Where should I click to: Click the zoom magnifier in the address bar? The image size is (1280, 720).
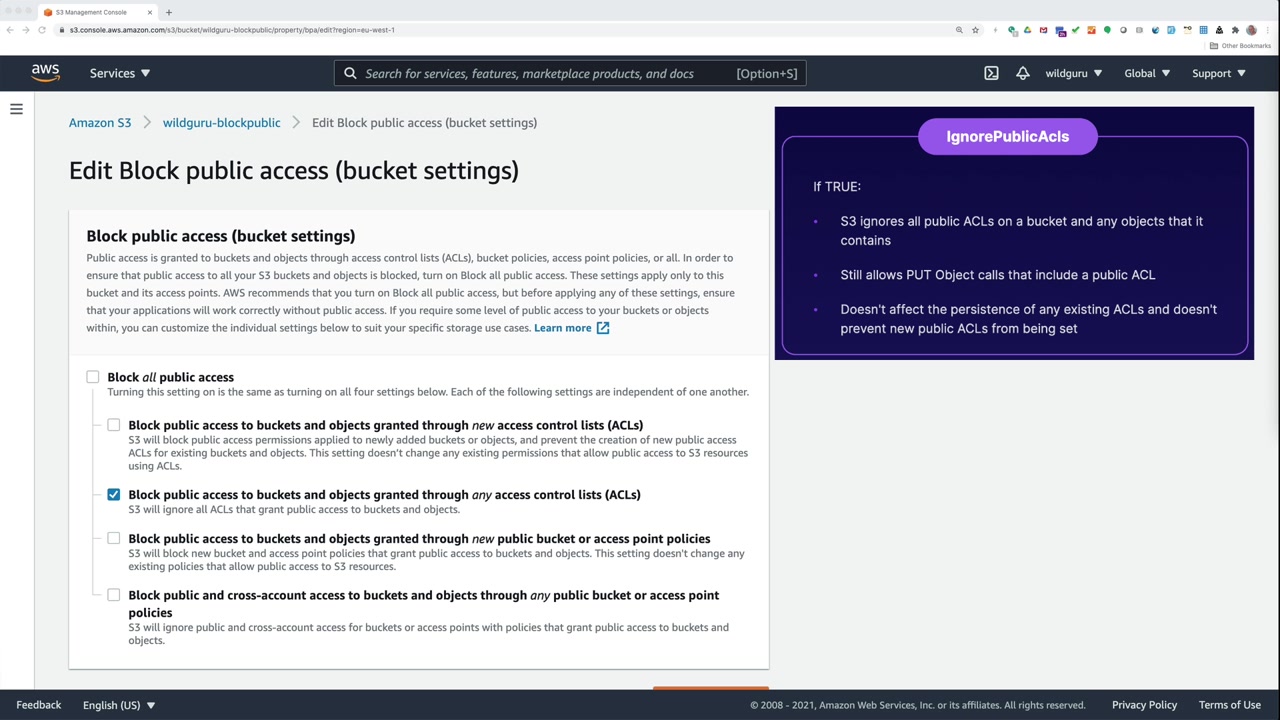(959, 30)
